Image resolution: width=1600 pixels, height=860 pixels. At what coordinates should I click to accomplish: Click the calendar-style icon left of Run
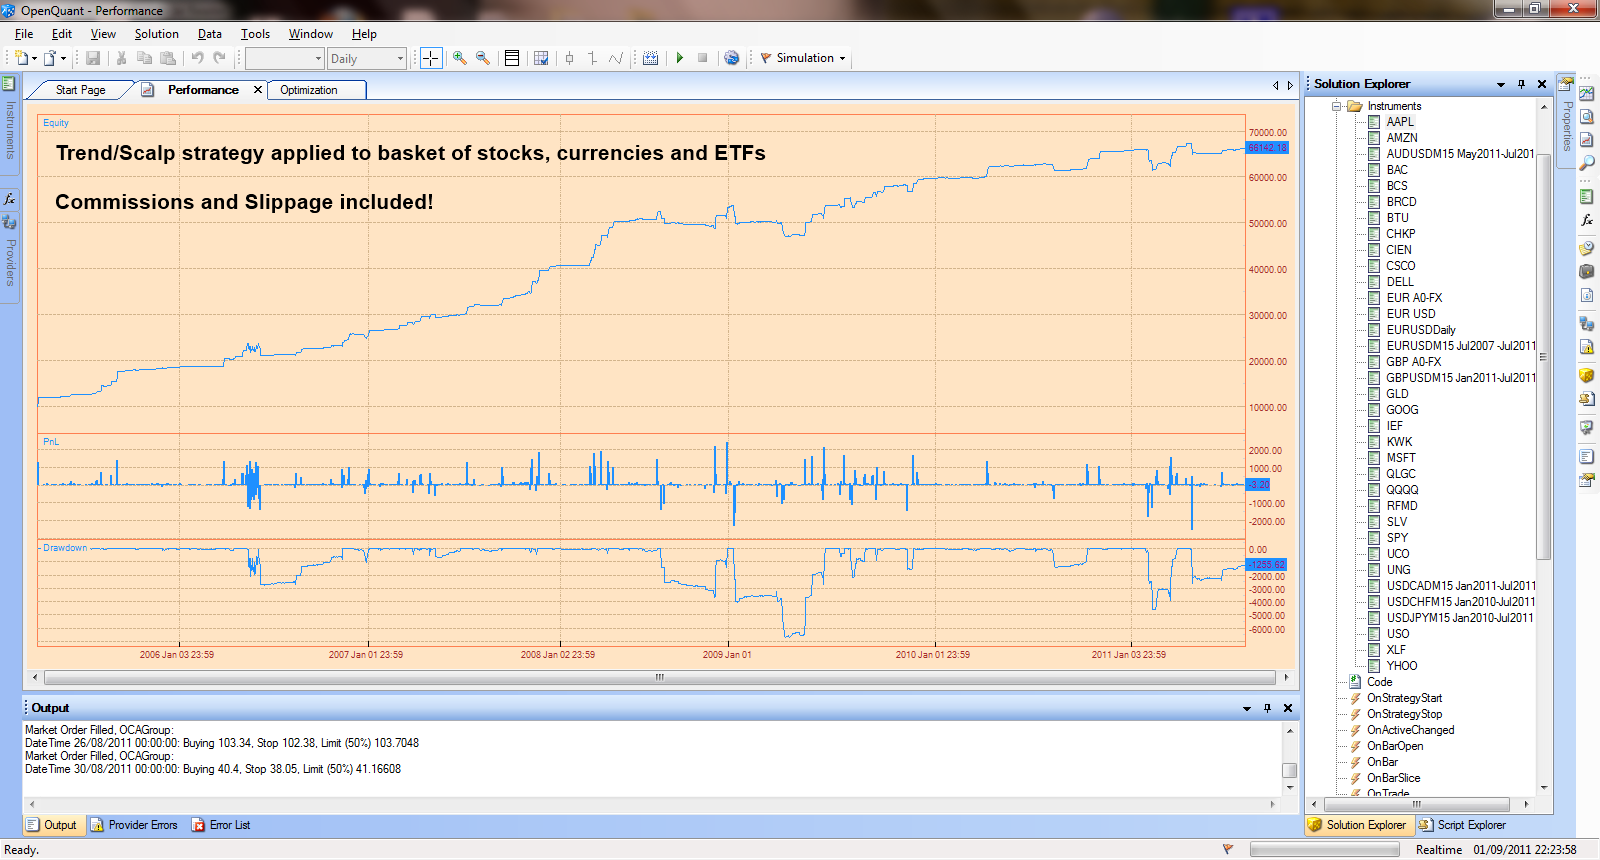(650, 58)
